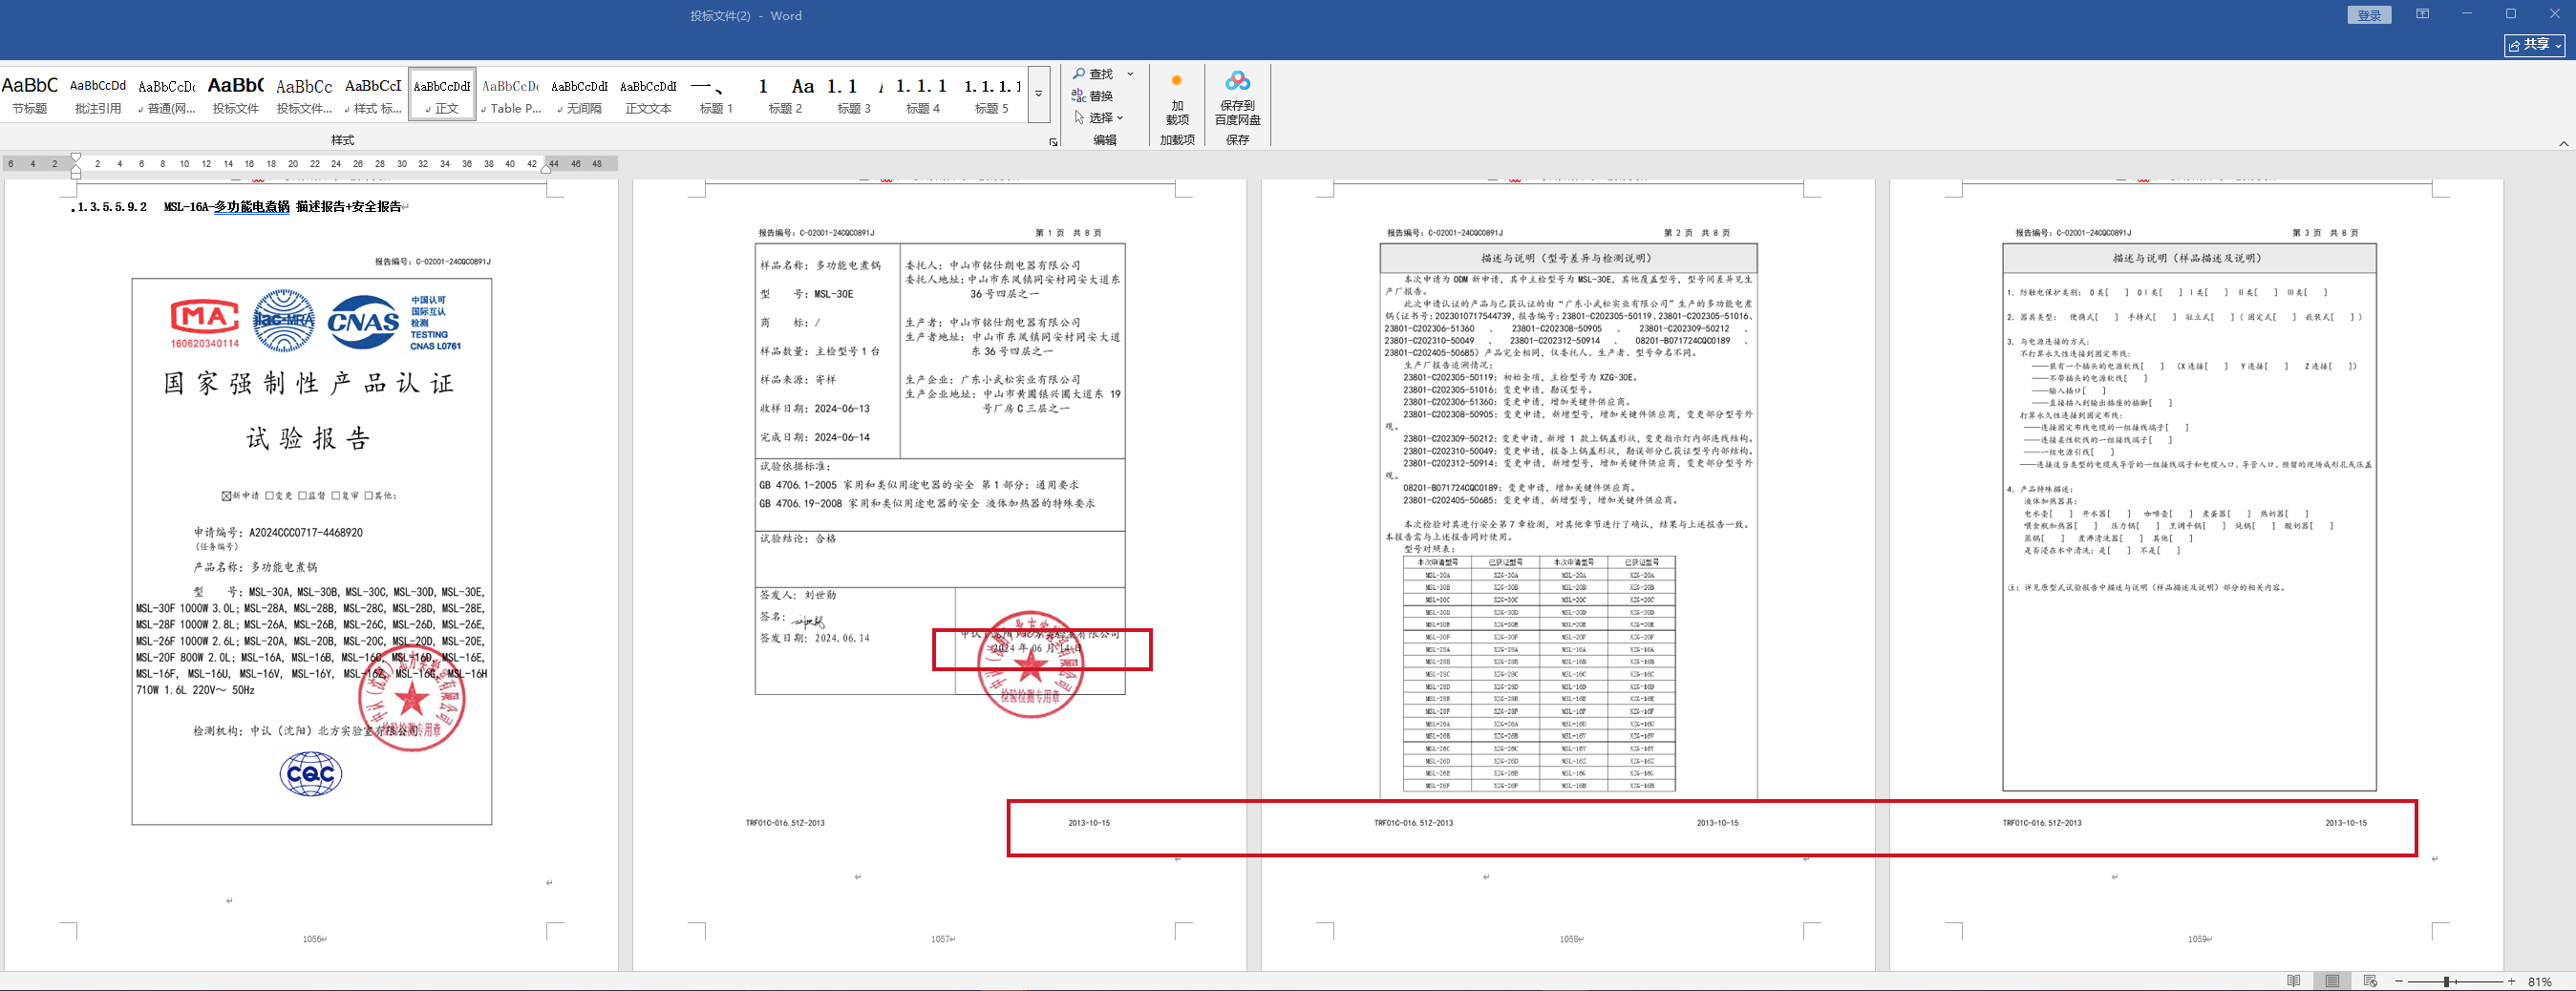Switch to Read Mode view
2576x991 pixels.
[x=2294, y=981]
